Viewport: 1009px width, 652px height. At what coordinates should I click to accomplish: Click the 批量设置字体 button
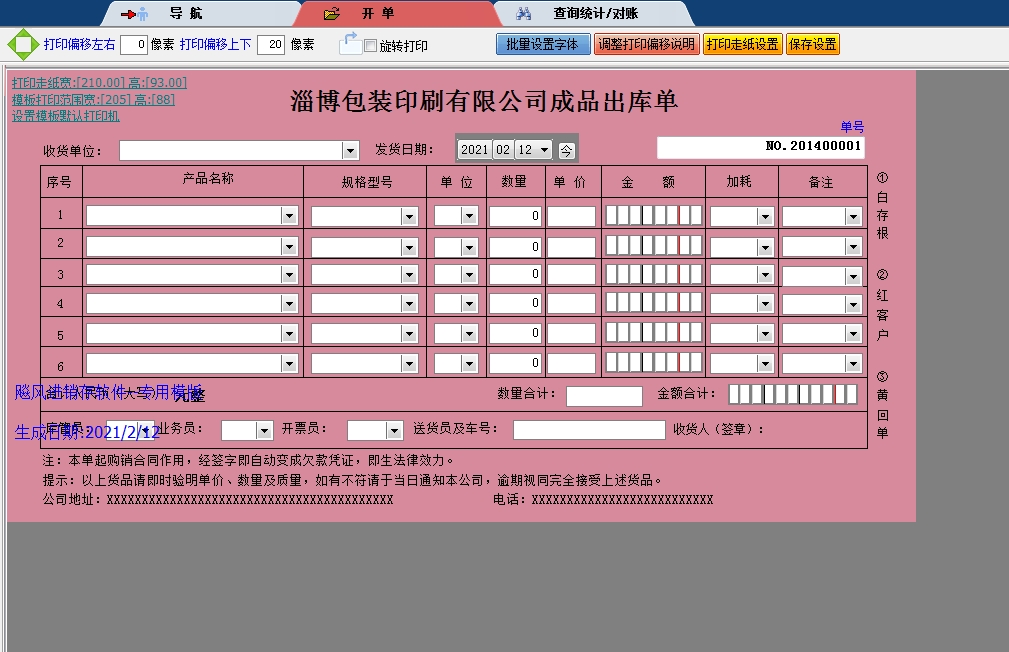coord(542,45)
